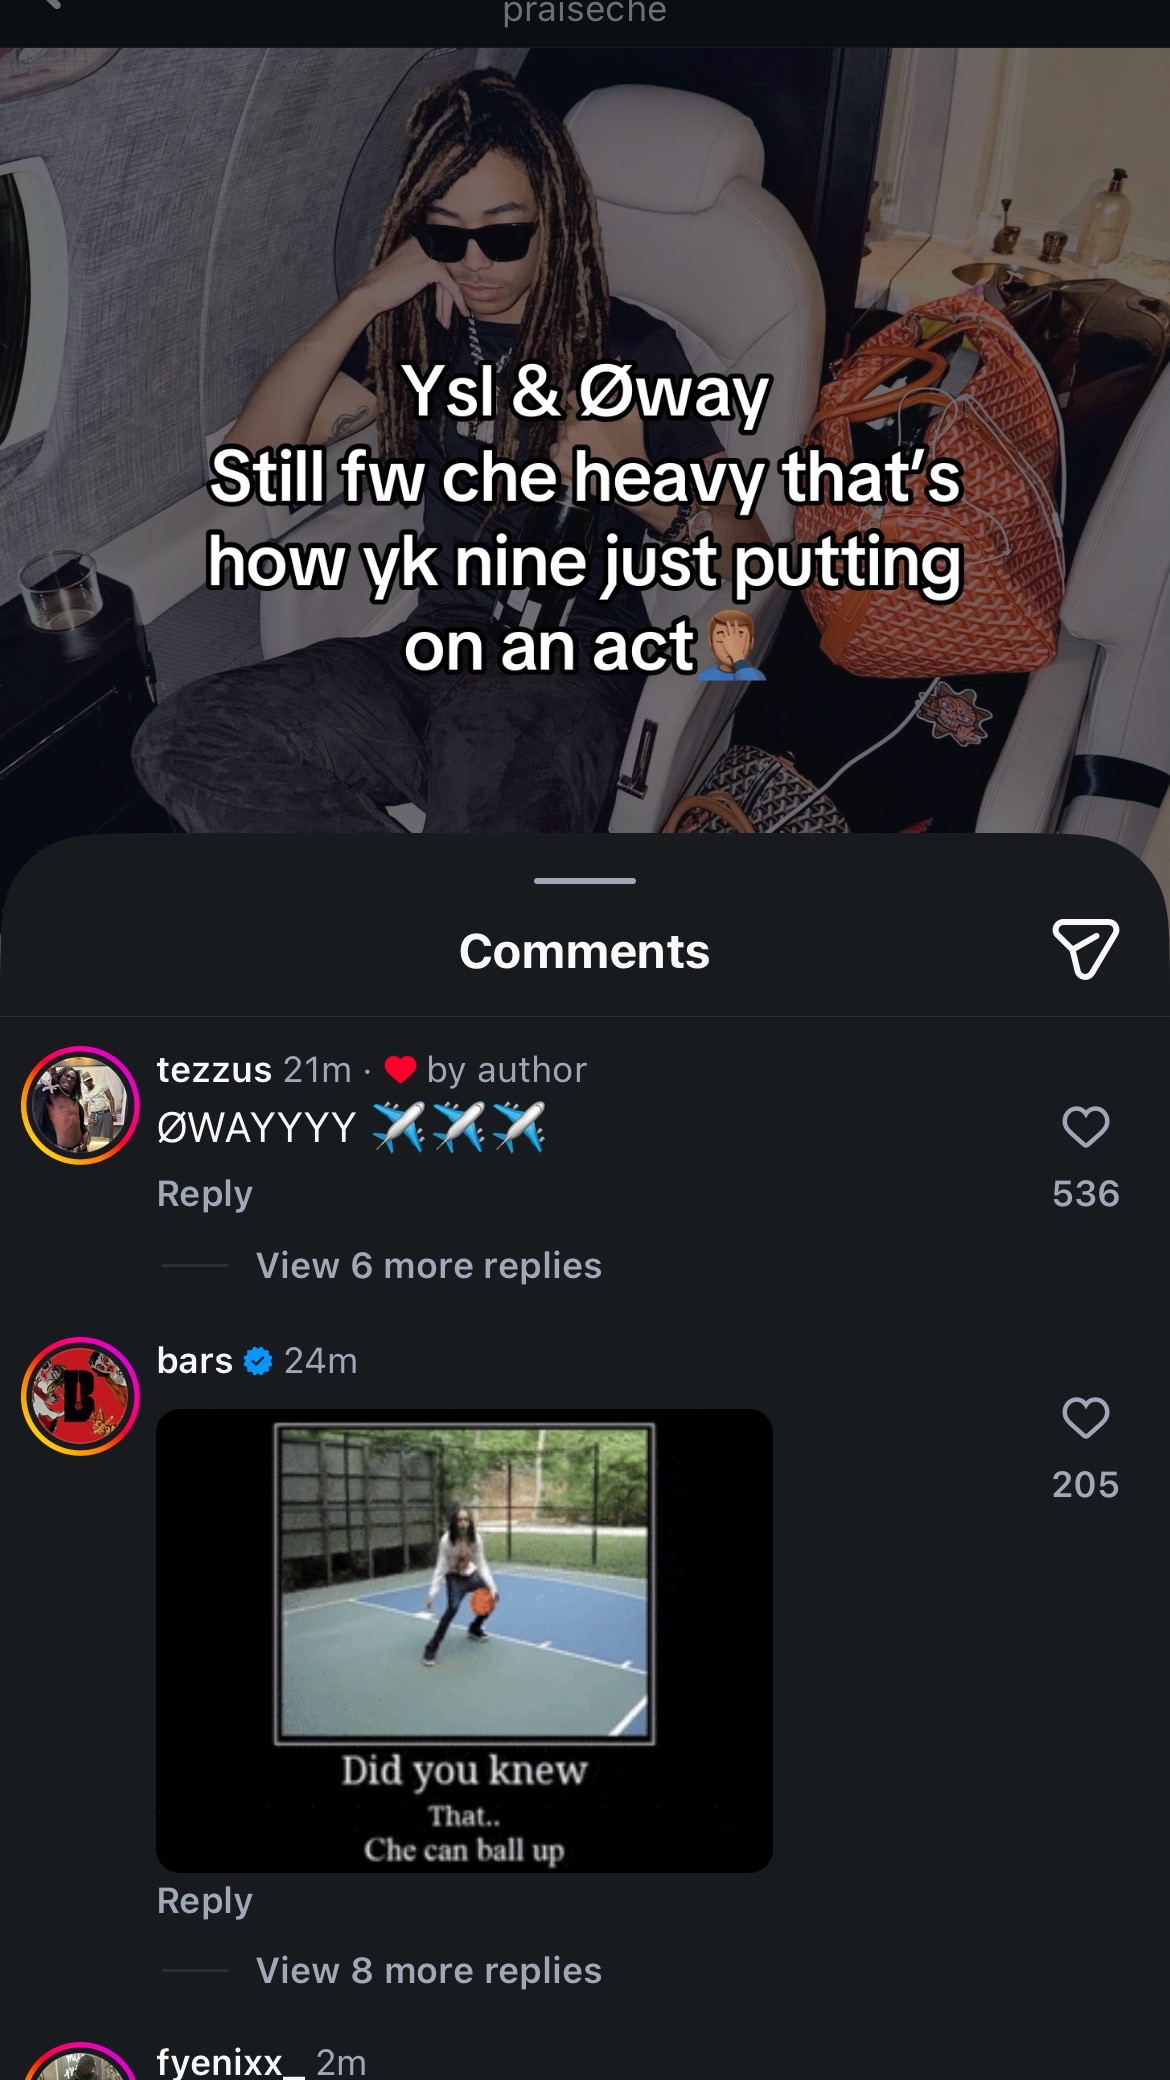
Task: Tap the blue verified badge next to bars
Action: coord(258,1361)
